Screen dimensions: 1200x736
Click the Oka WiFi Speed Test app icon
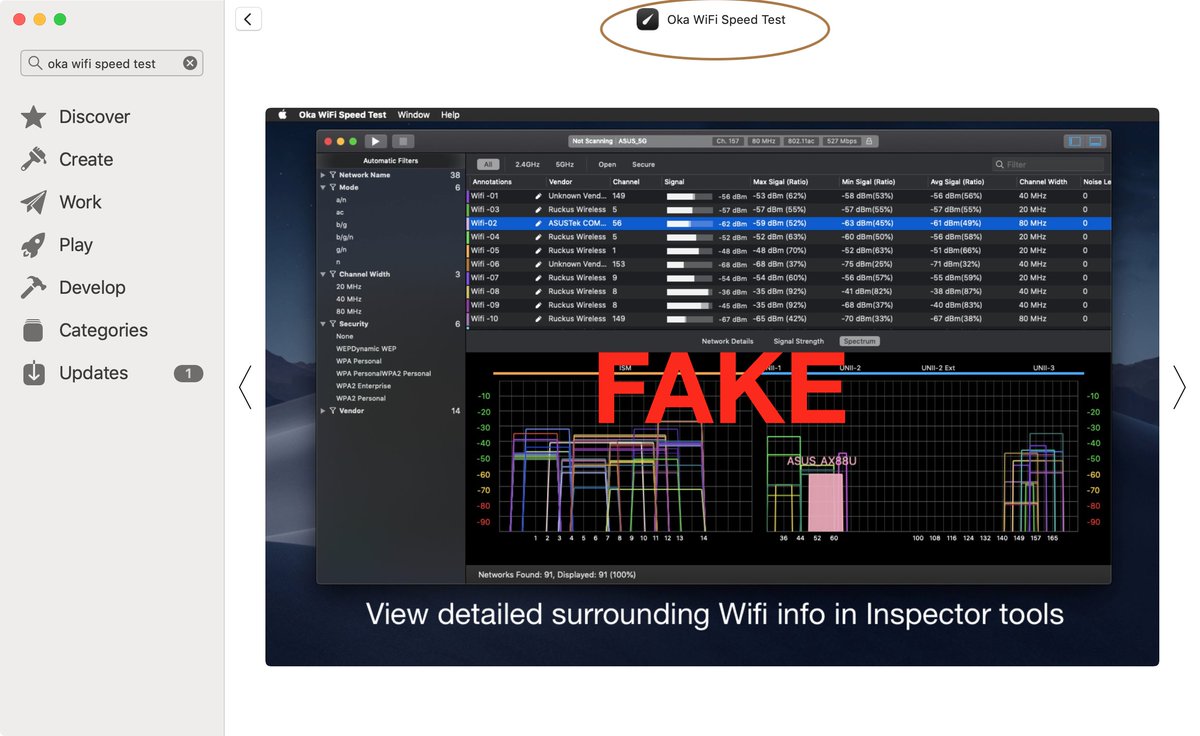(648, 19)
